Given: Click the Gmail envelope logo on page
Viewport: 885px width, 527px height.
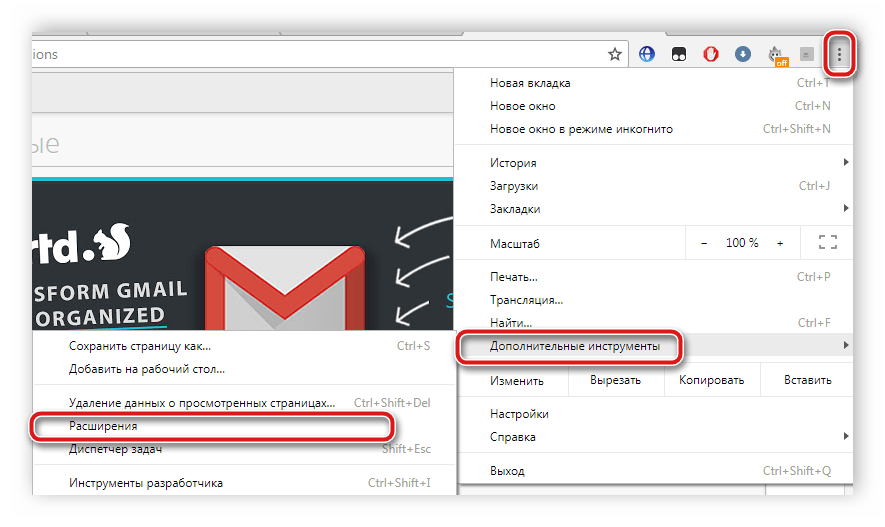Looking at the screenshot, I should click(x=285, y=287).
